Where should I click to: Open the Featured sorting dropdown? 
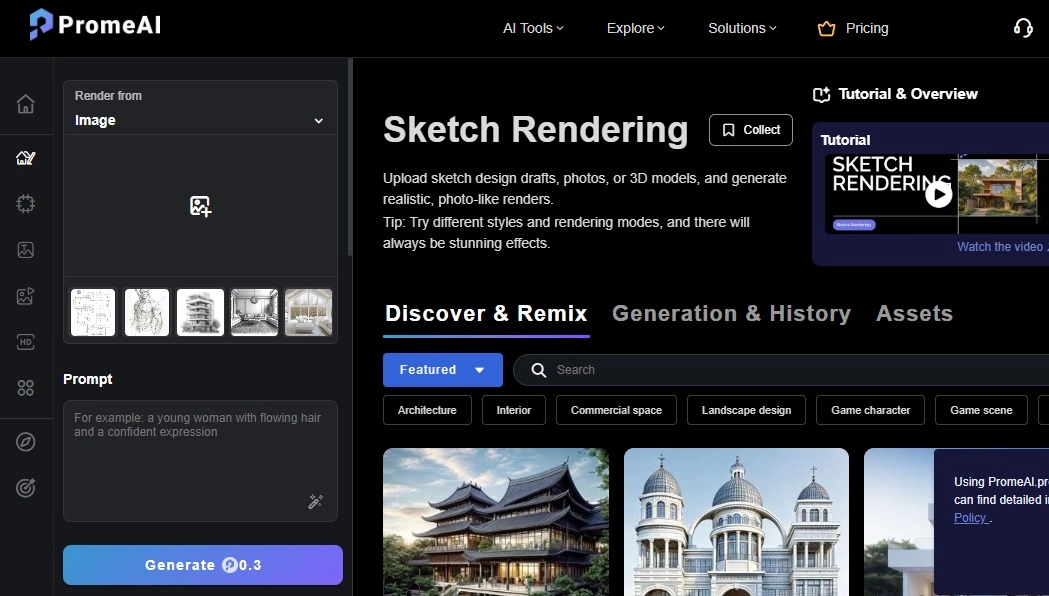pyautogui.click(x=442, y=370)
